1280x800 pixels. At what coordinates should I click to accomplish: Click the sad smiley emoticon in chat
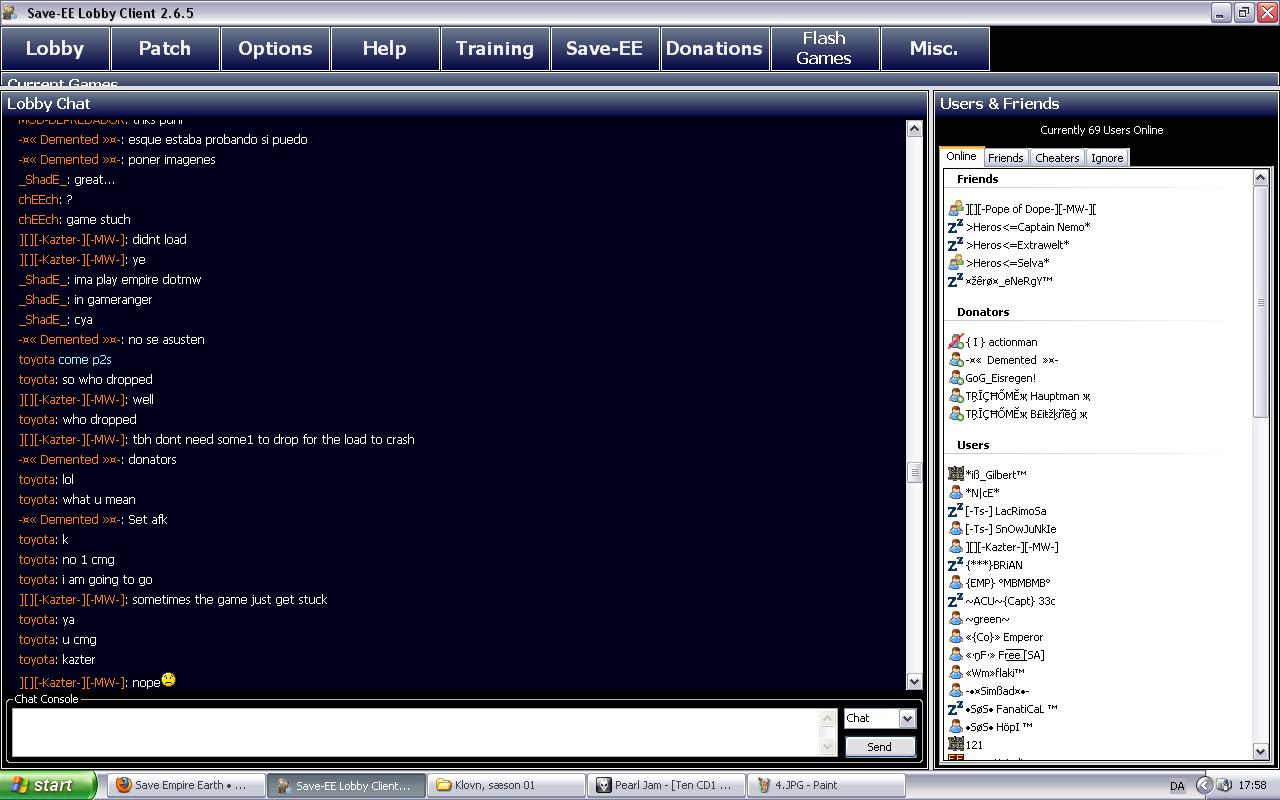point(168,680)
